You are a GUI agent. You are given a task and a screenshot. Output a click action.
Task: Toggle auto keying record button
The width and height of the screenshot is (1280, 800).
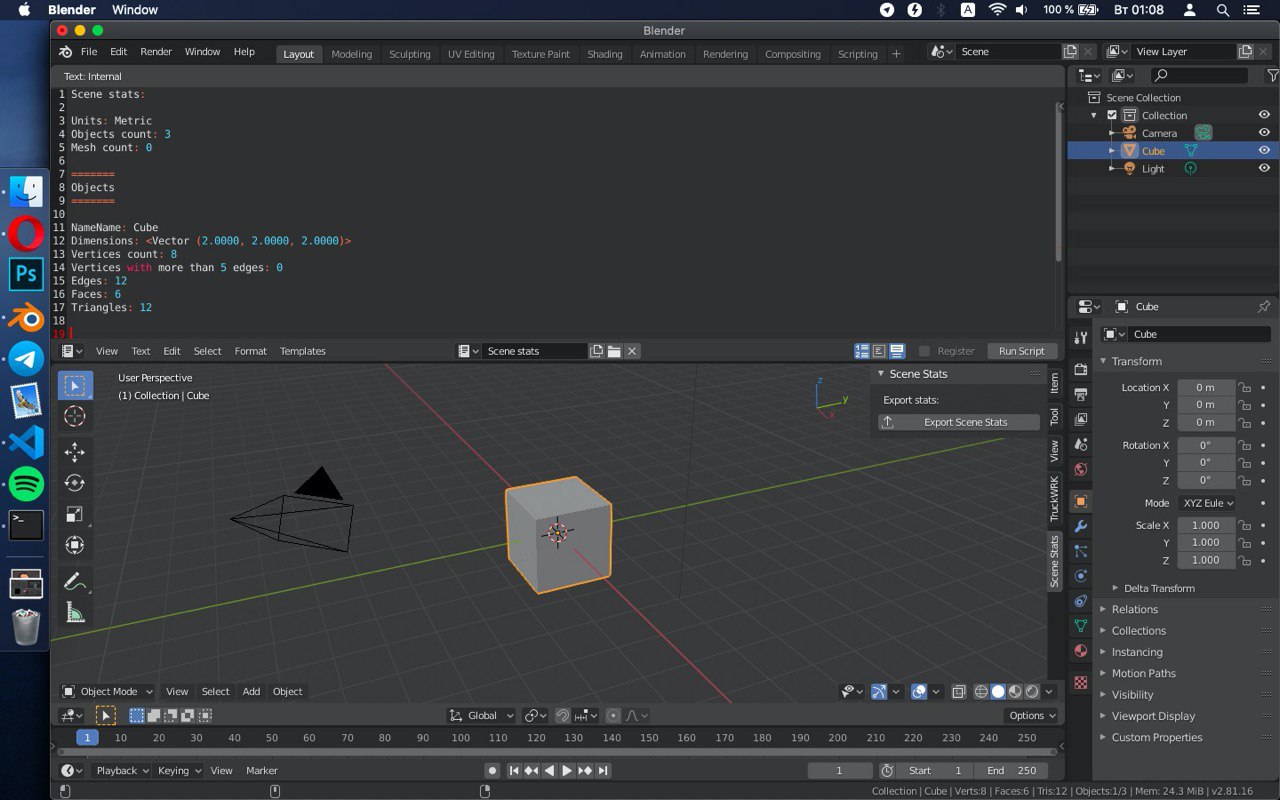(492, 770)
